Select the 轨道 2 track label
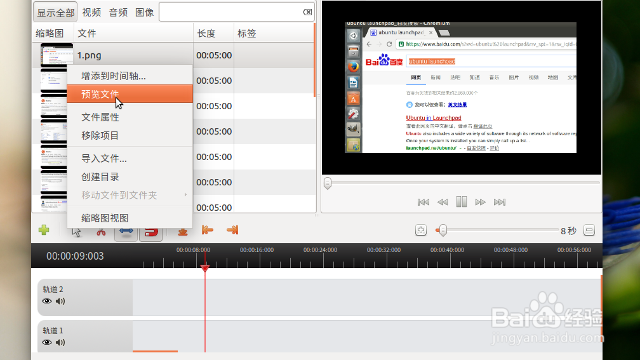 (53, 289)
